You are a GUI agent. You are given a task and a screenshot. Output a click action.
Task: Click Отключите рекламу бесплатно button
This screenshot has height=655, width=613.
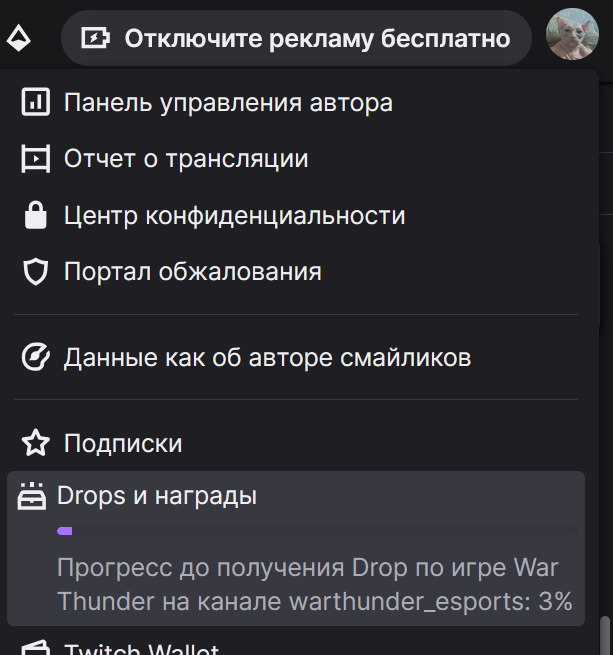tap(296, 38)
